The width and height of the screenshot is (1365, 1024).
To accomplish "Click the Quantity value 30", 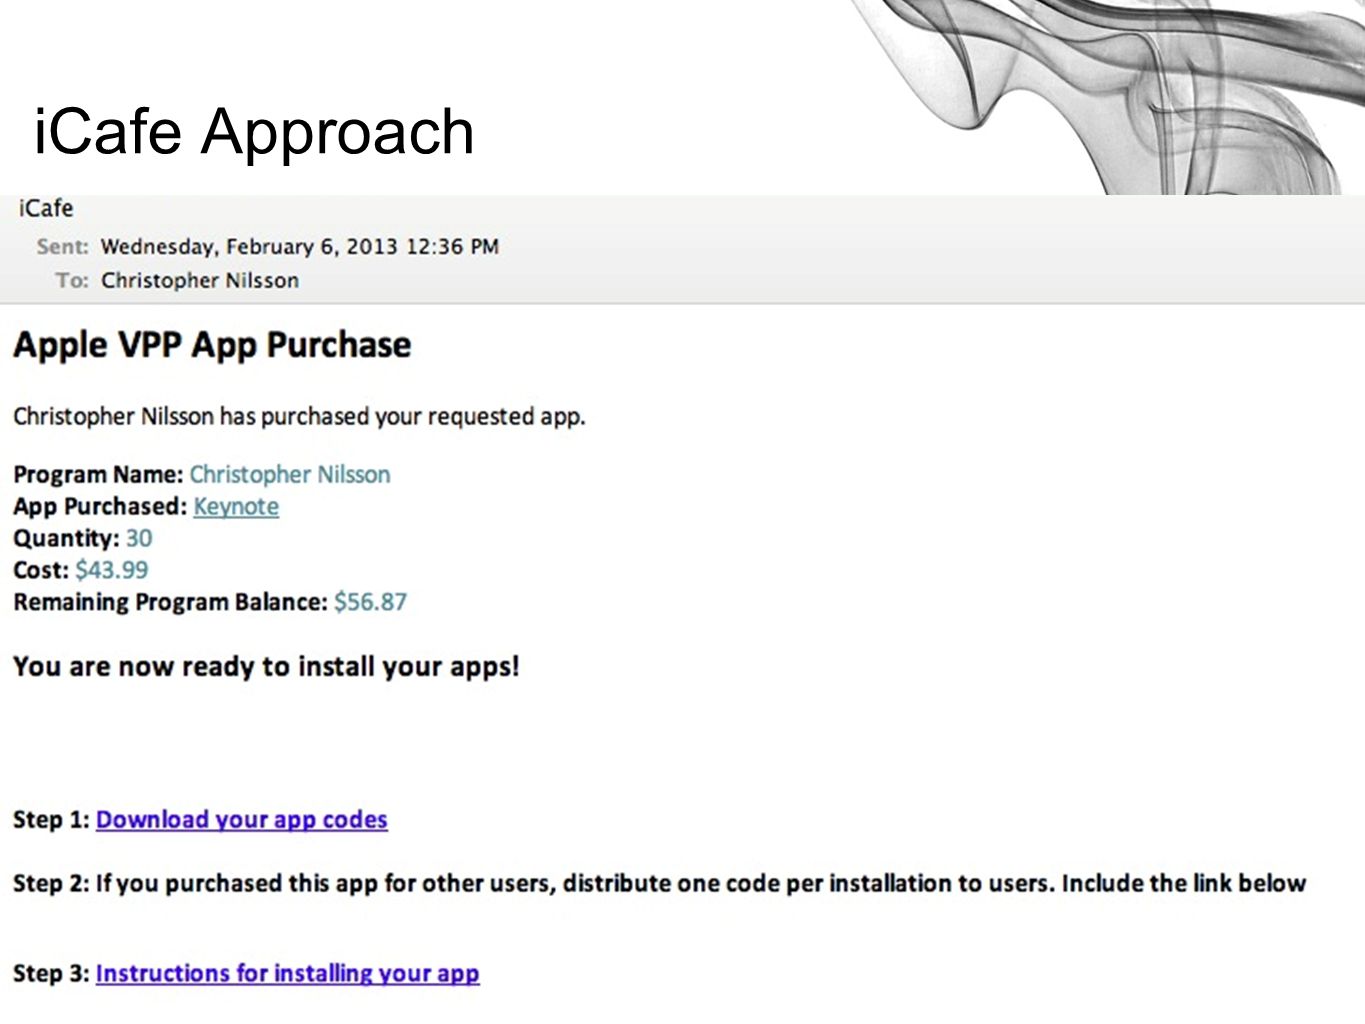I will pos(139,538).
